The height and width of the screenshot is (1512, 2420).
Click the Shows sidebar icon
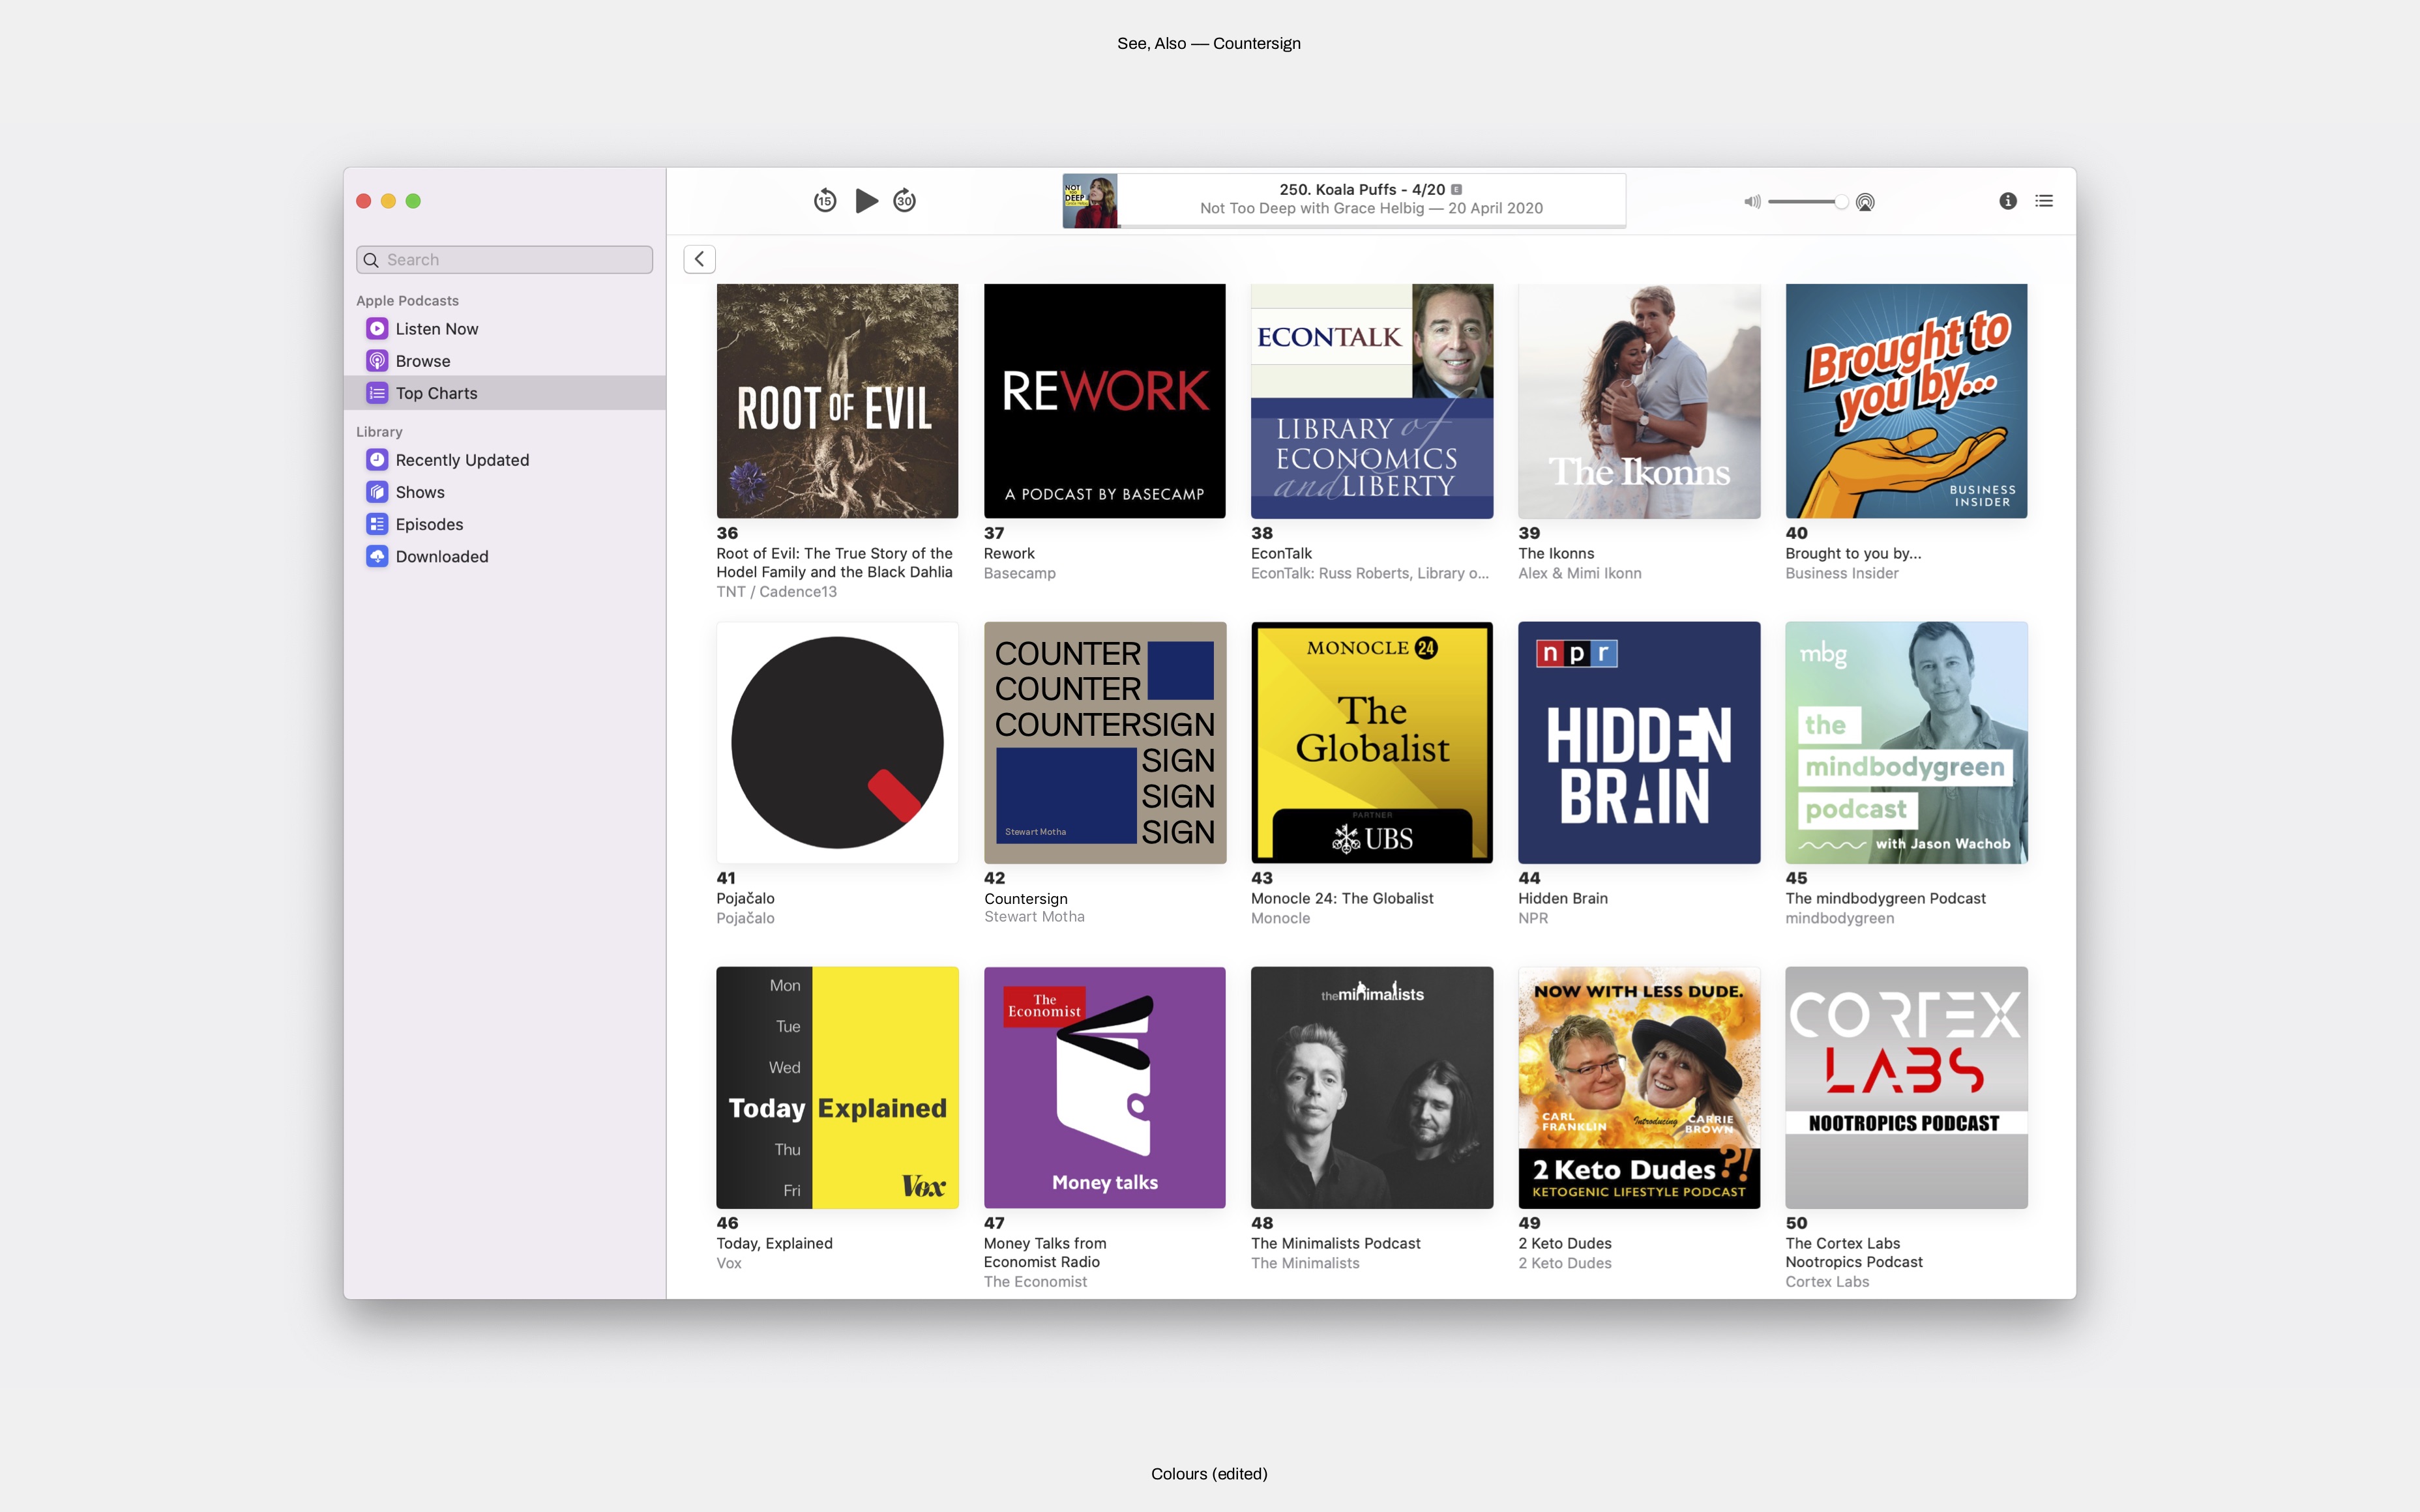coord(377,492)
